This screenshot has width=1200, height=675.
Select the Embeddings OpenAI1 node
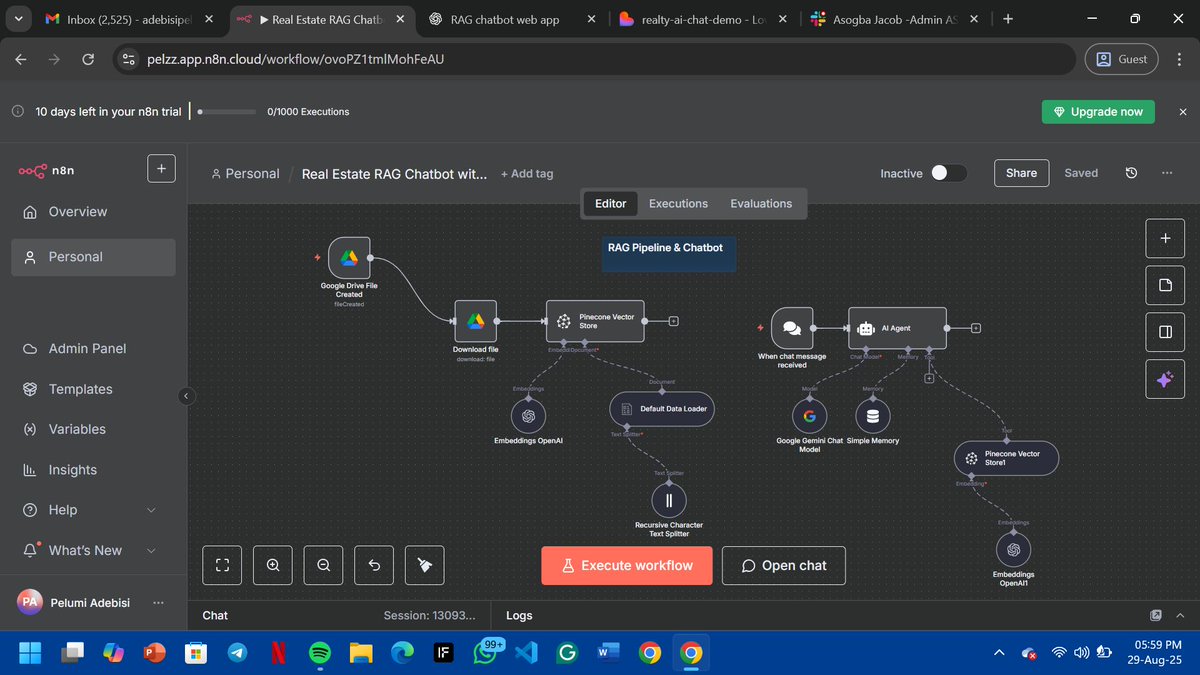(x=1013, y=549)
